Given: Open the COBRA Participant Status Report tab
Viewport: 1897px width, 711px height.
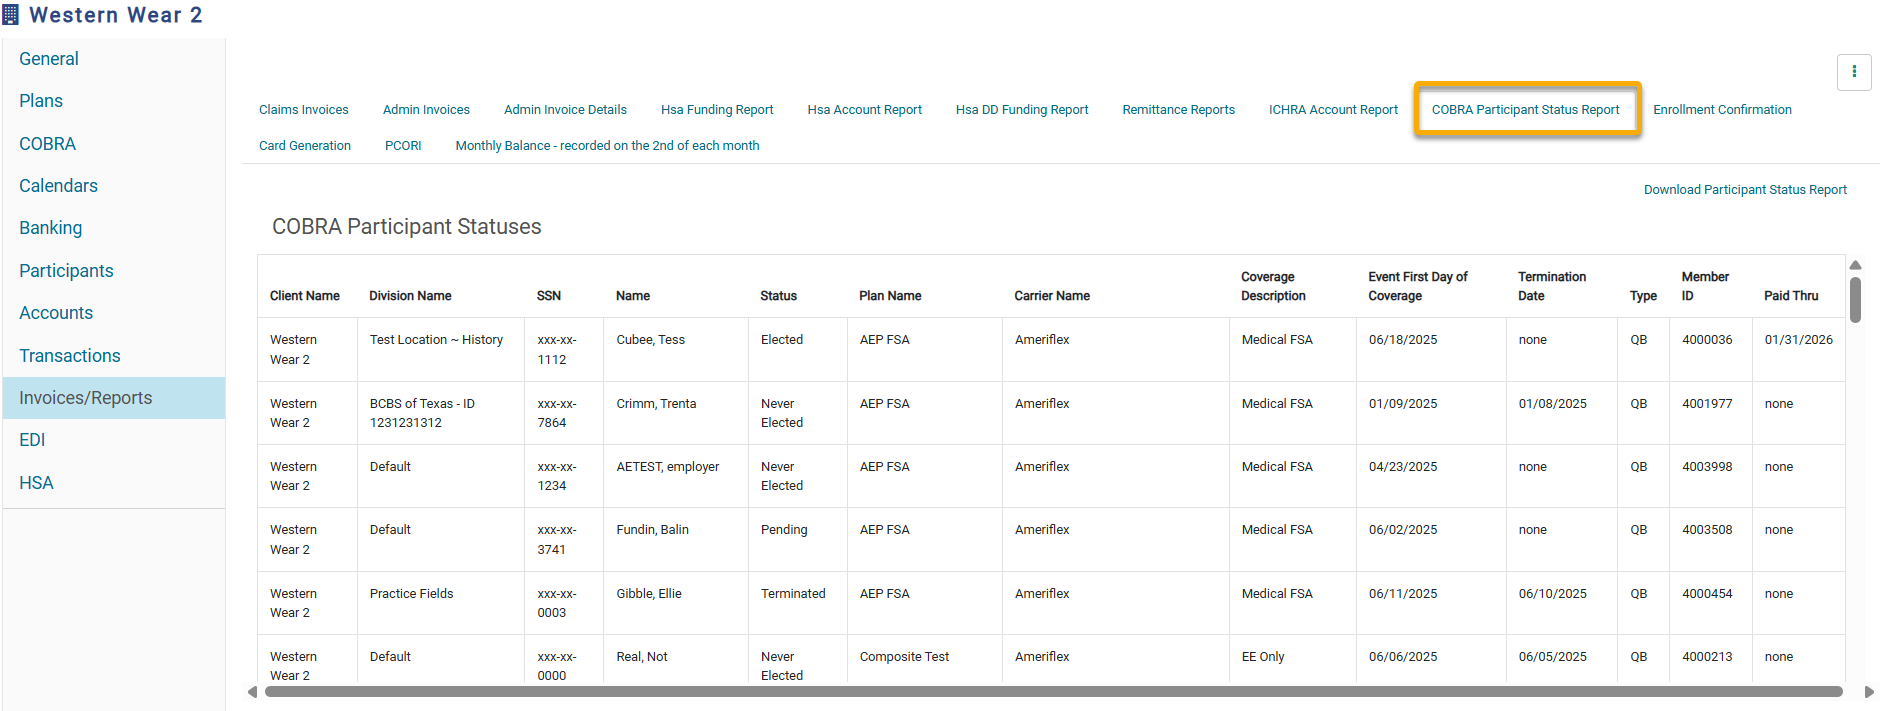Looking at the screenshot, I should (x=1525, y=110).
